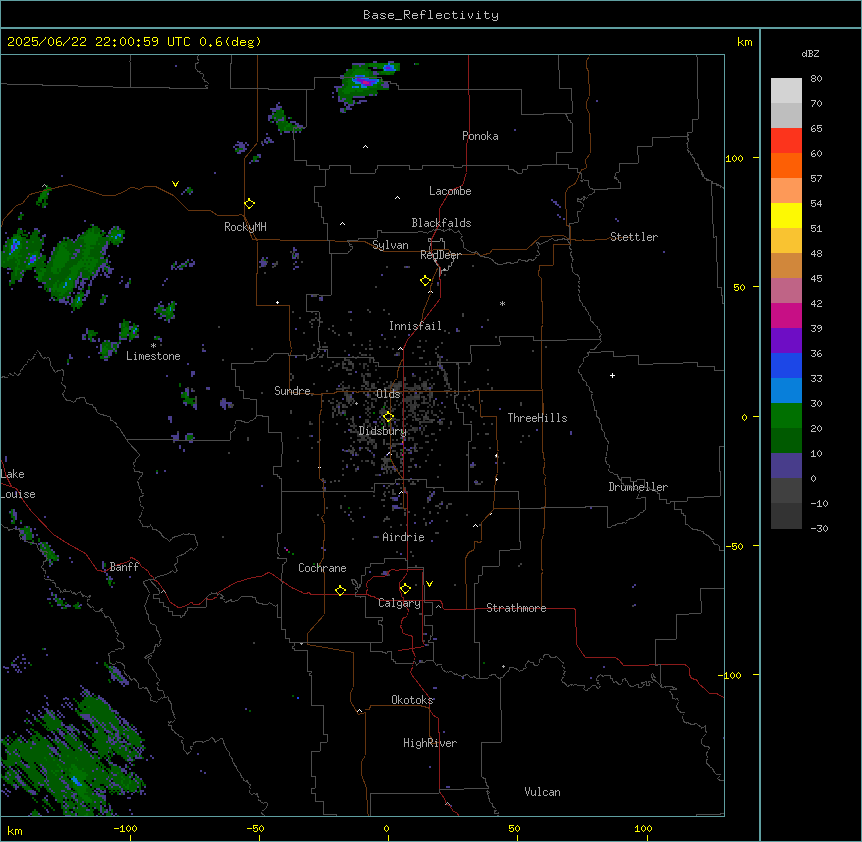This screenshot has width=862, height=842.
Task: Click the -50 tick on right axis
Action: (x=734, y=546)
